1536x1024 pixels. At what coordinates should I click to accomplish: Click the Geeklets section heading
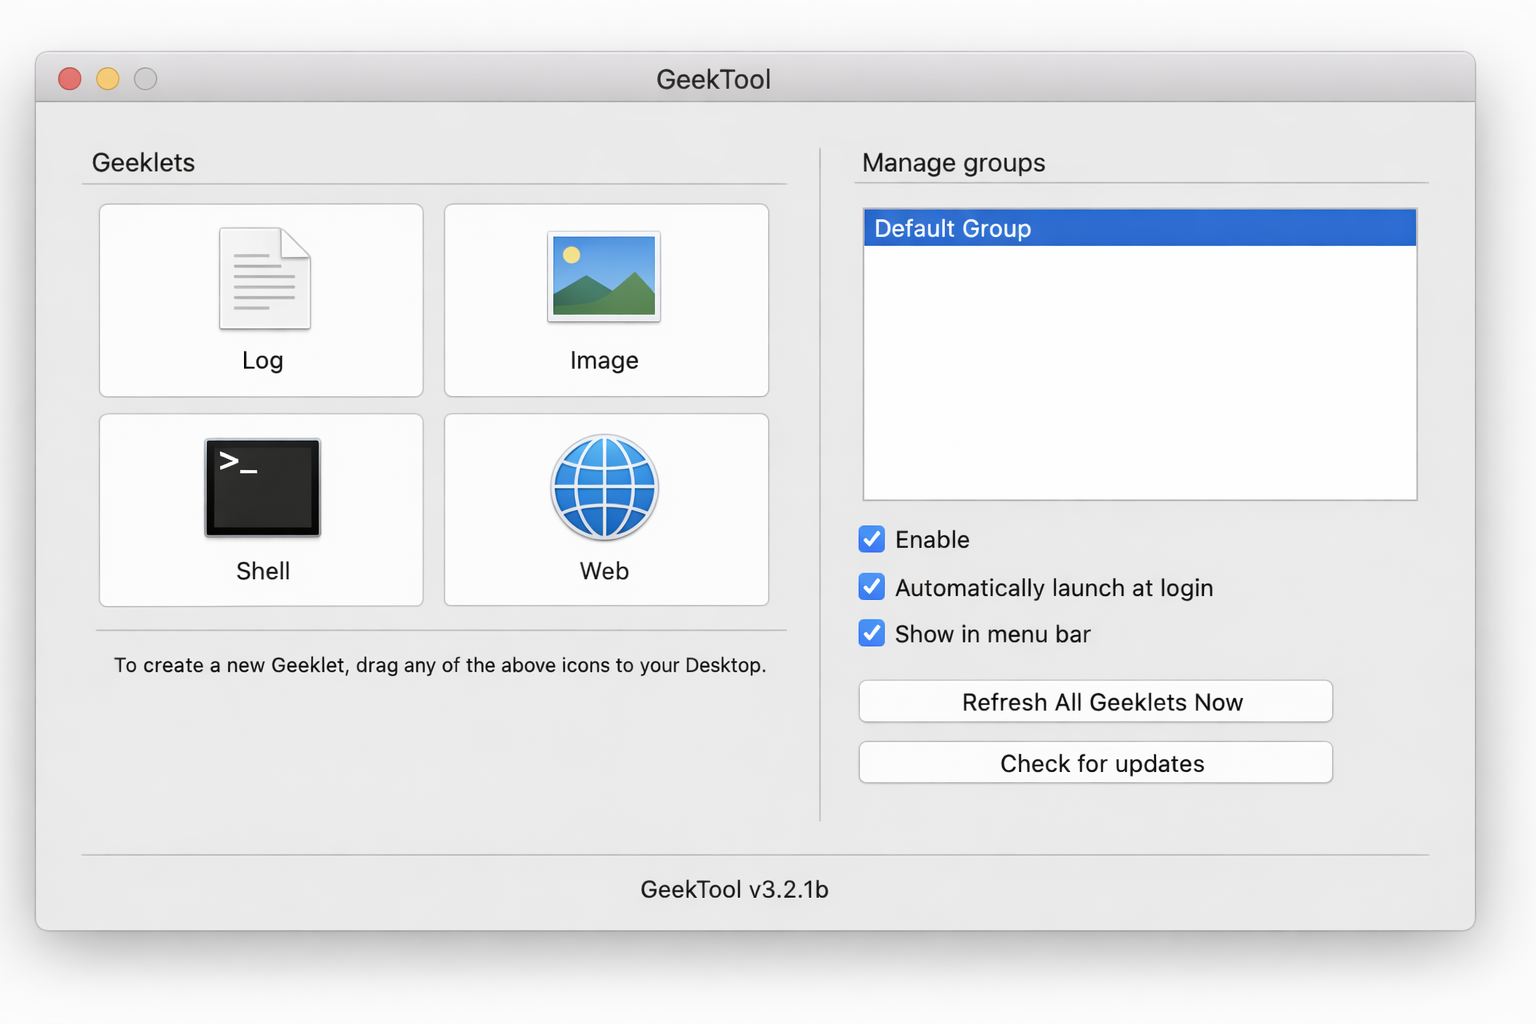143,162
